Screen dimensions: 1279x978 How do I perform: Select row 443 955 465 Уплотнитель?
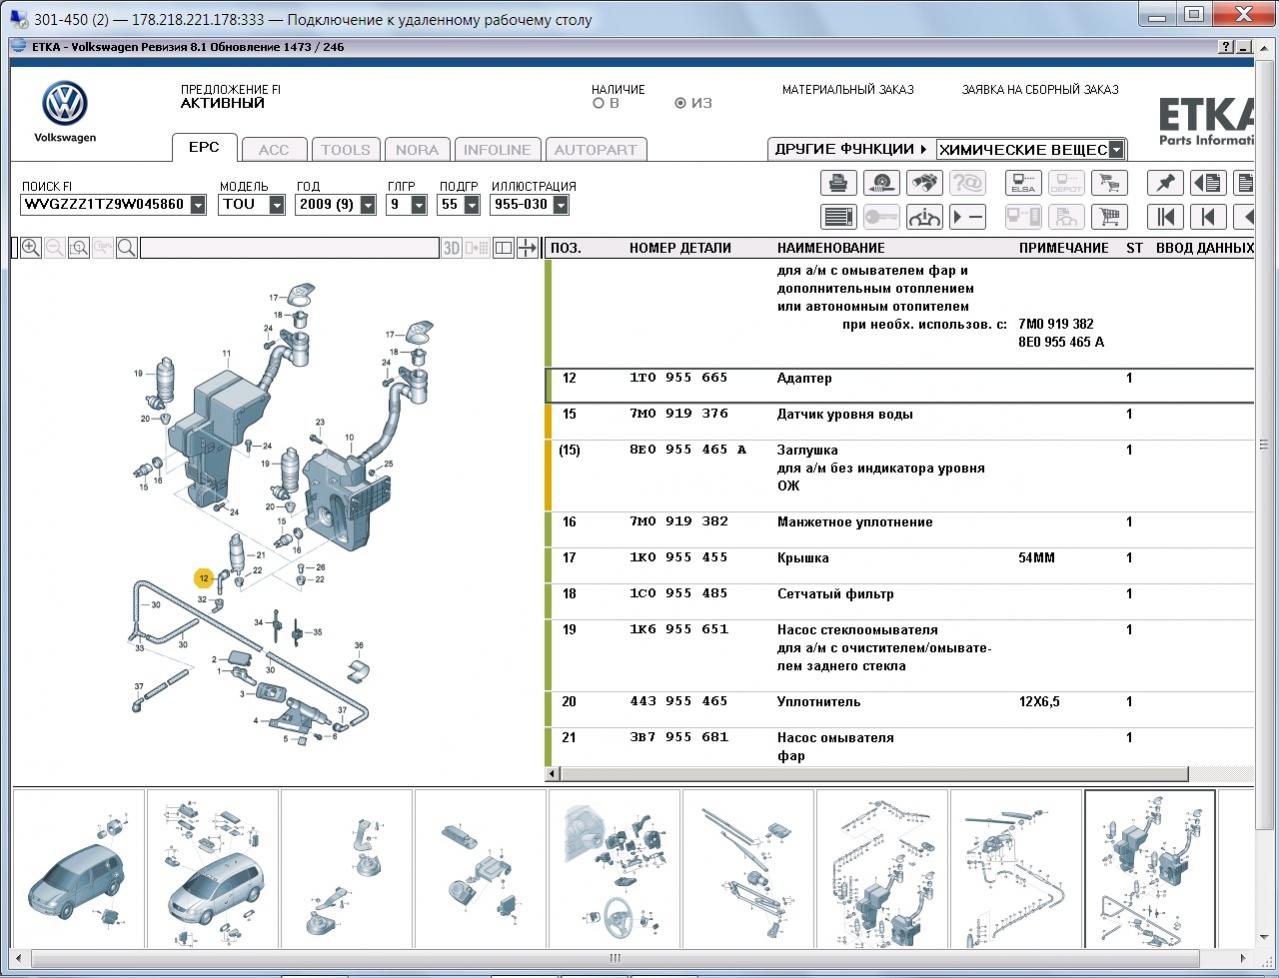[899, 709]
